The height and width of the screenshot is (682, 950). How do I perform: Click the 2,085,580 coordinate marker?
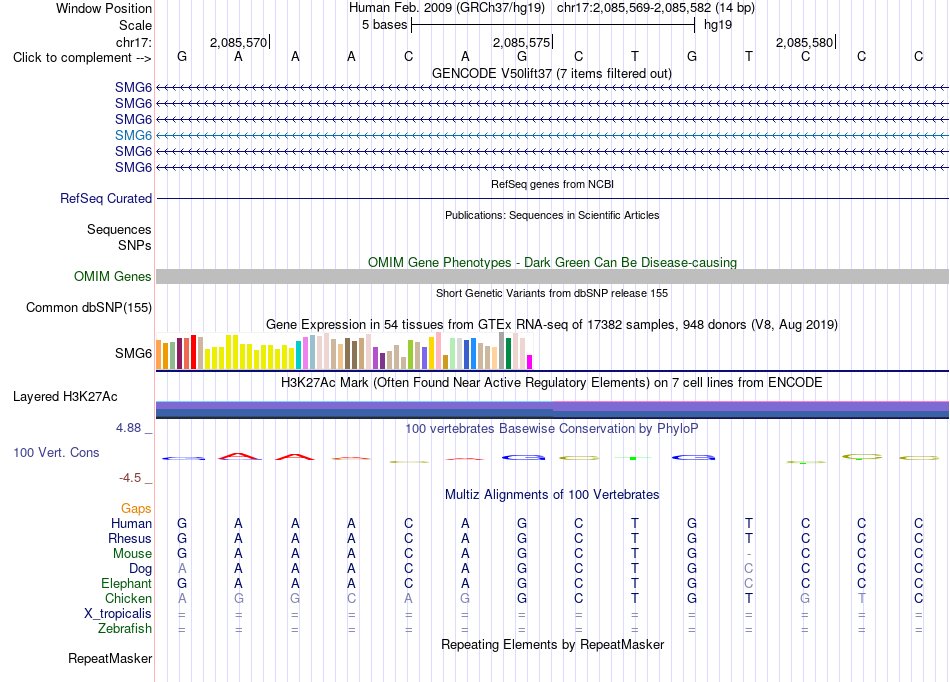click(805, 42)
